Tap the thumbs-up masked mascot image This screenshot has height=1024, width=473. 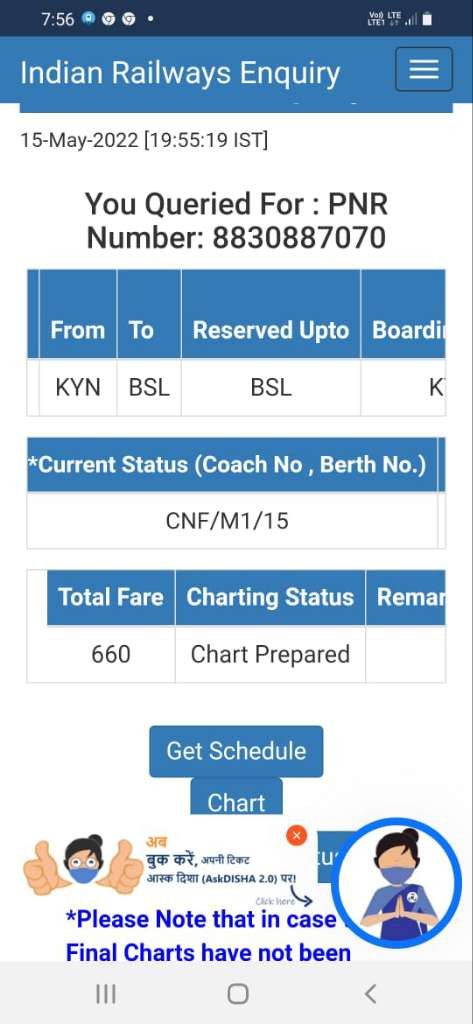pyautogui.click(x=84, y=865)
